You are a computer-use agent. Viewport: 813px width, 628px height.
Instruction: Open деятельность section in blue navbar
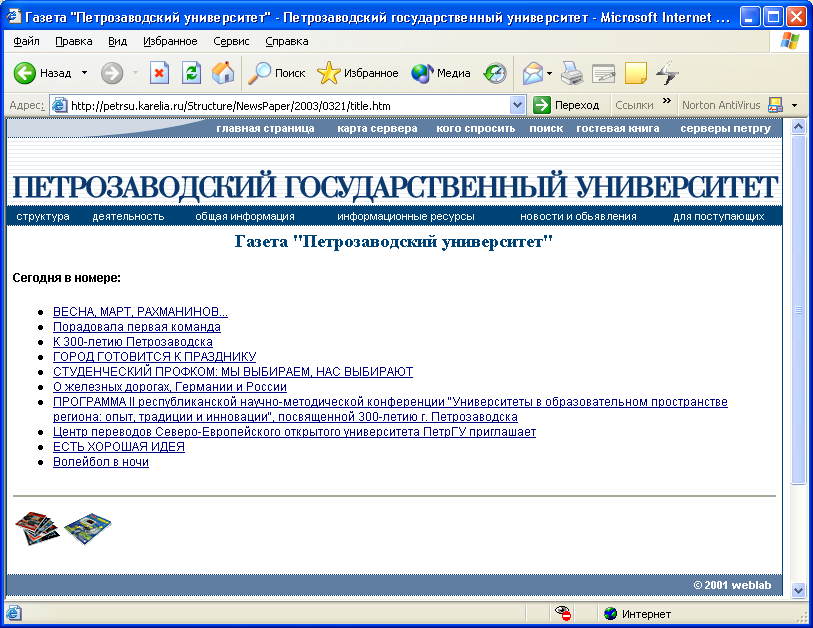128,216
